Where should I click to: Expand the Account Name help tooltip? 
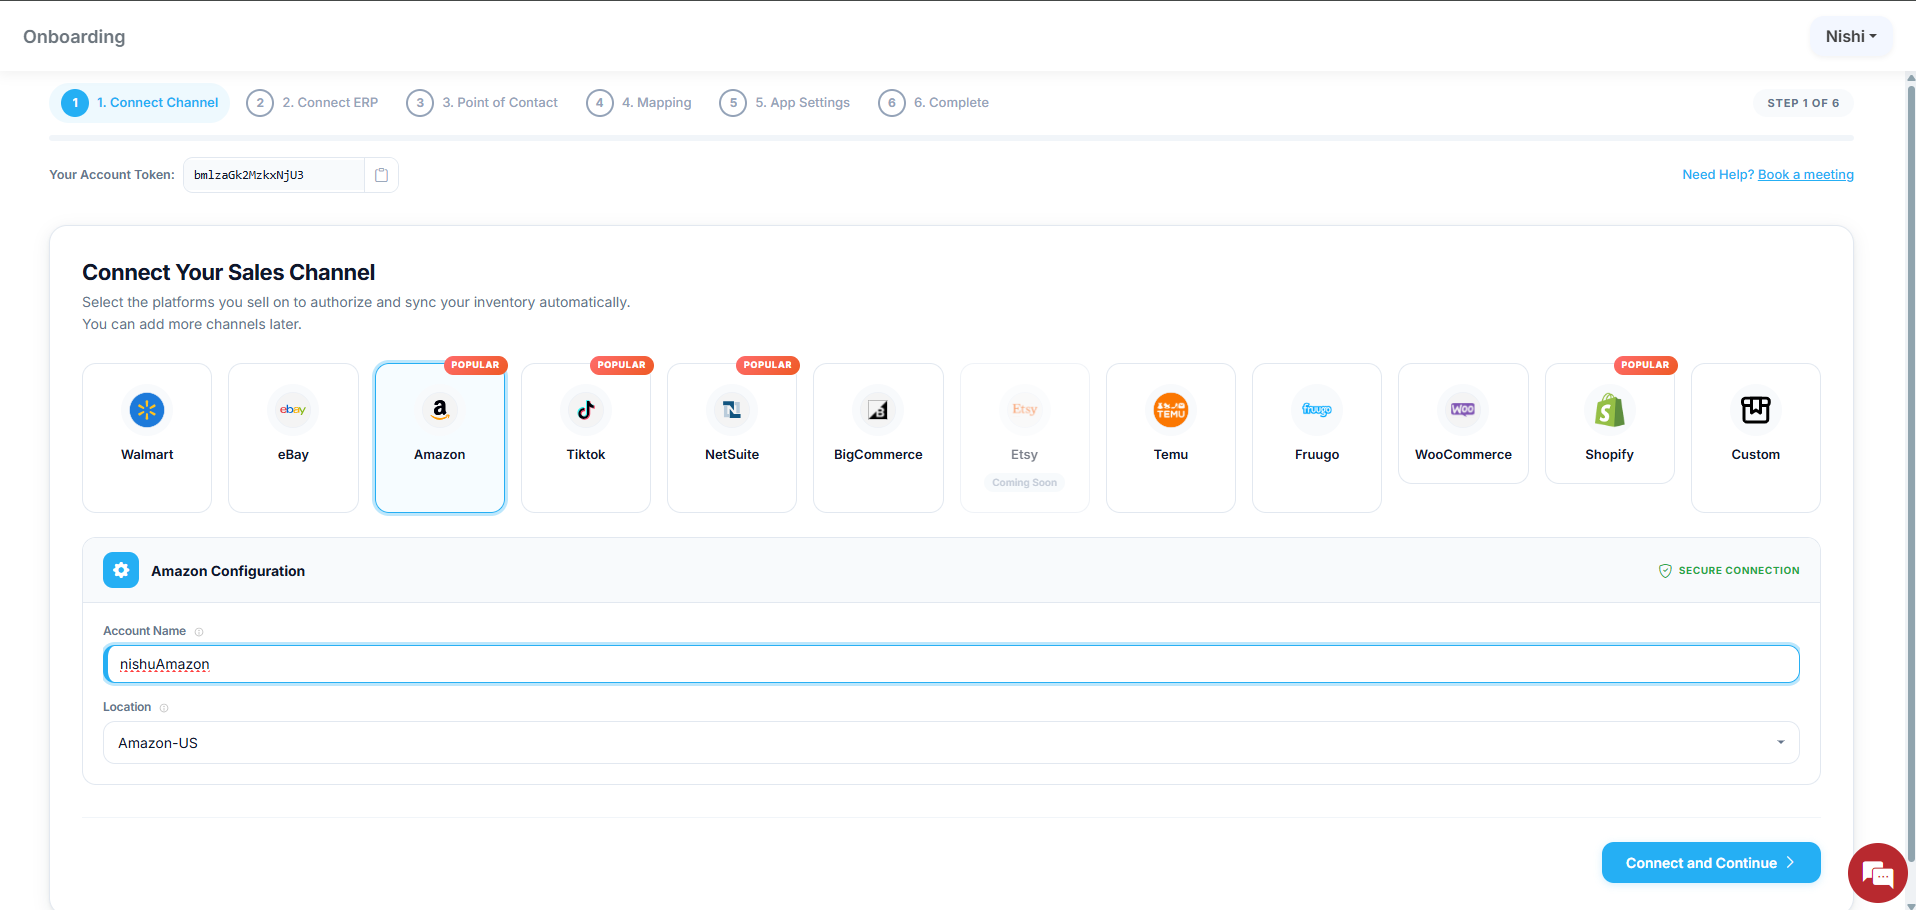[199, 631]
